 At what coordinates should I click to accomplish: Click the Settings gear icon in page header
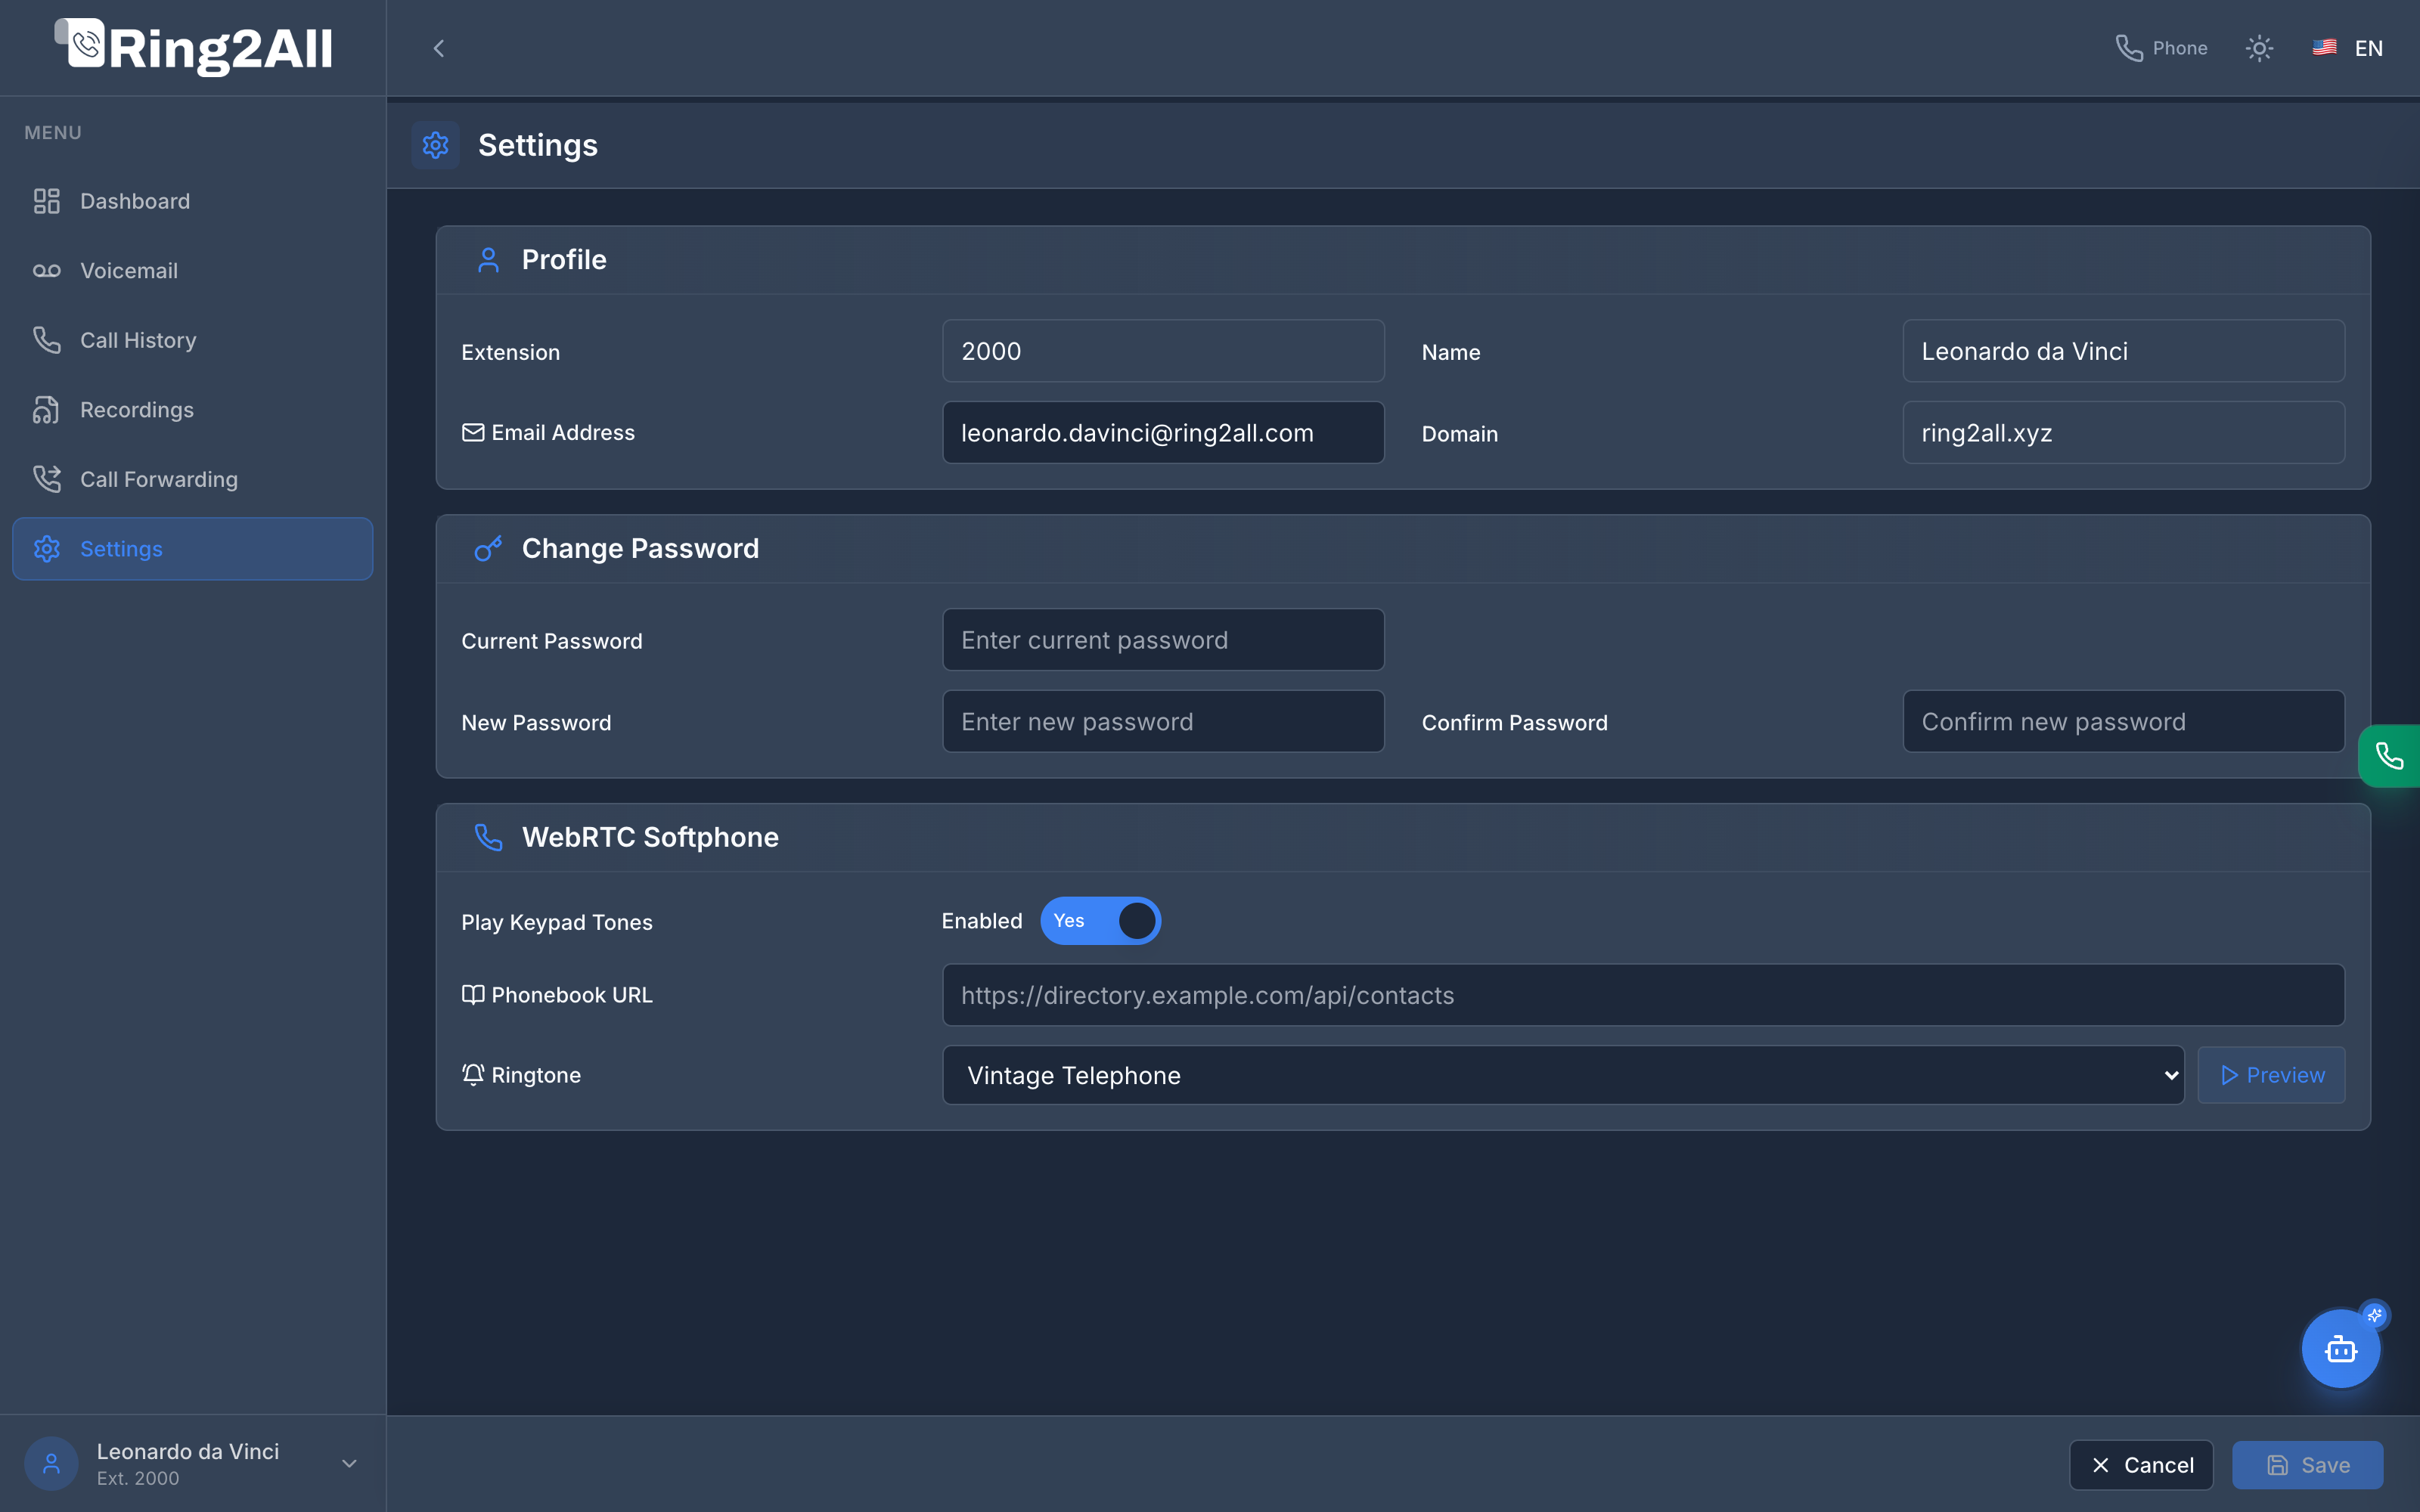click(435, 145)
